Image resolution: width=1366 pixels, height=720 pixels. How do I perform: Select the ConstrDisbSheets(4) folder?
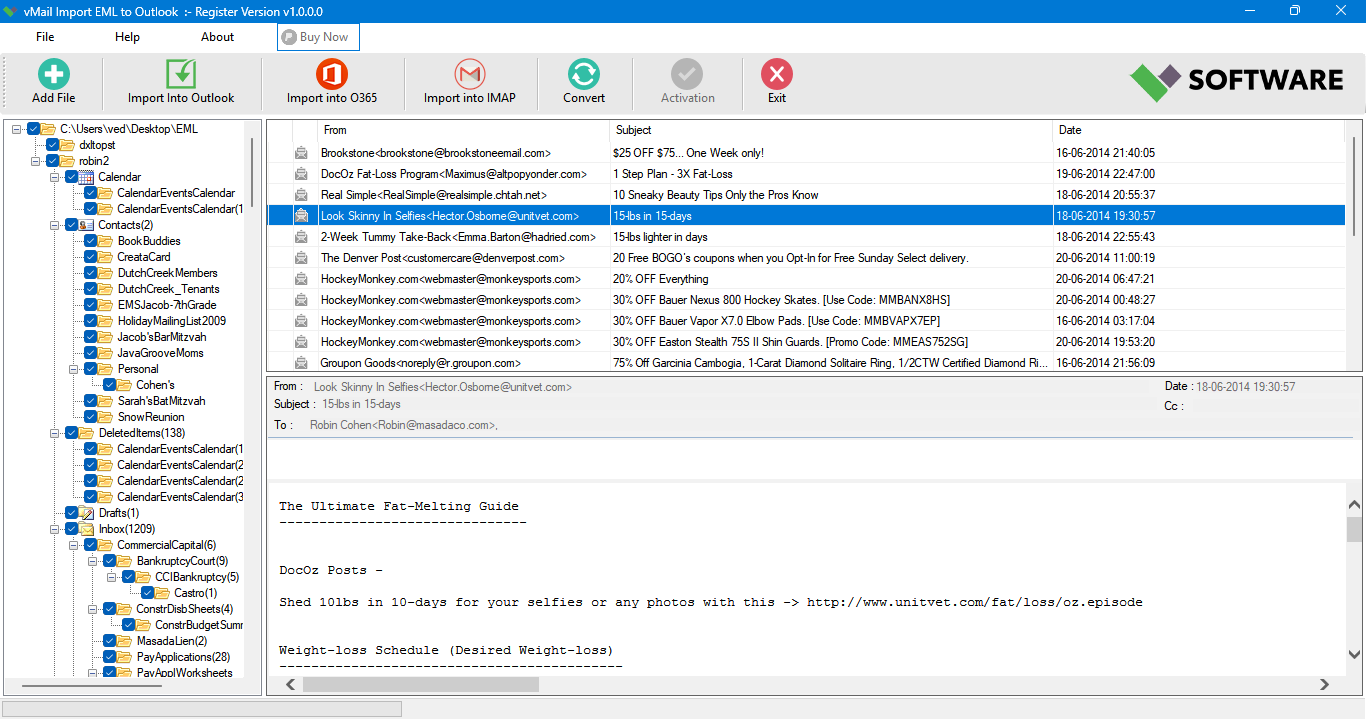185,609
